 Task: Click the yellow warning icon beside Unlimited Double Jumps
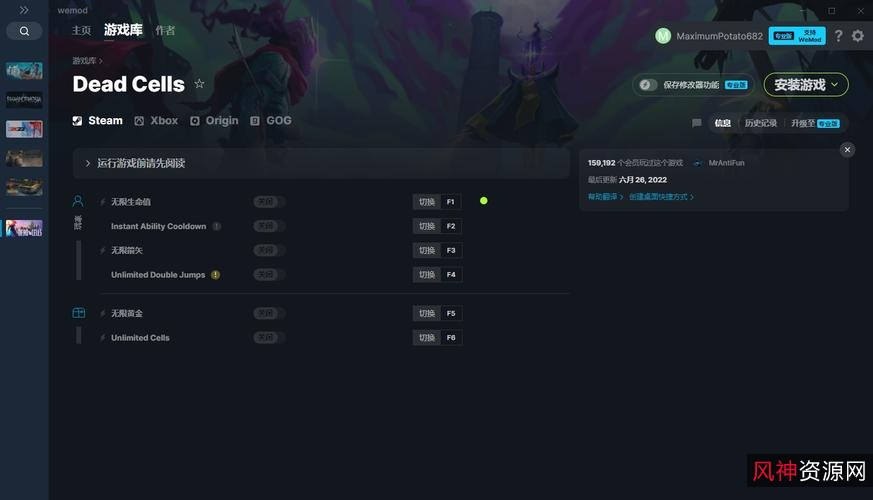[x=215, y=274]
